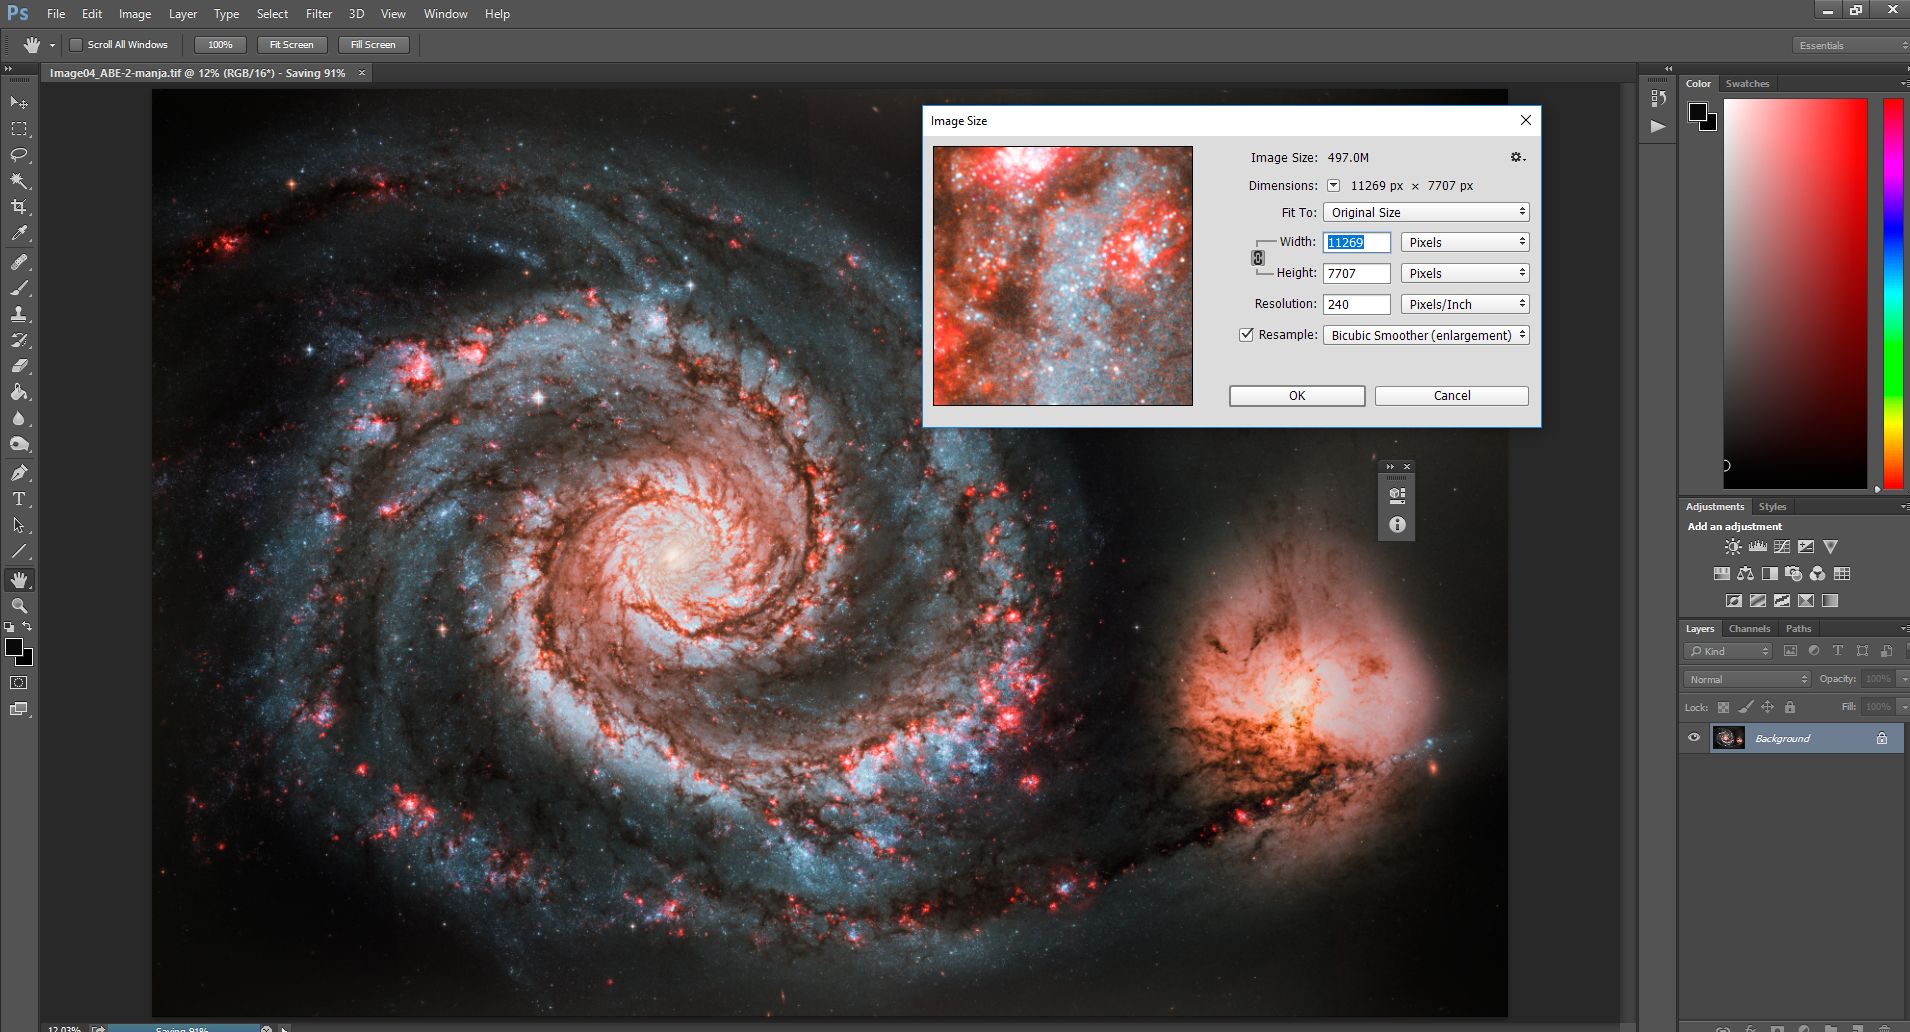Choose the Magic Wand tool
Viewport: 1910px width, 1032px height.
click(19, 181)
